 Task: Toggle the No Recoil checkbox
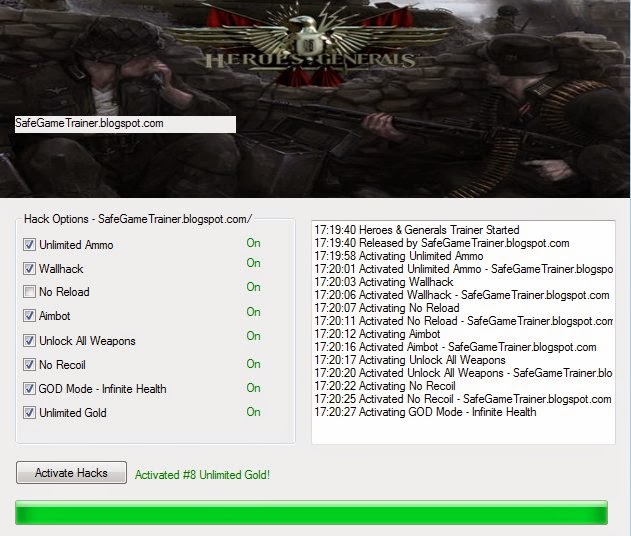29,365
